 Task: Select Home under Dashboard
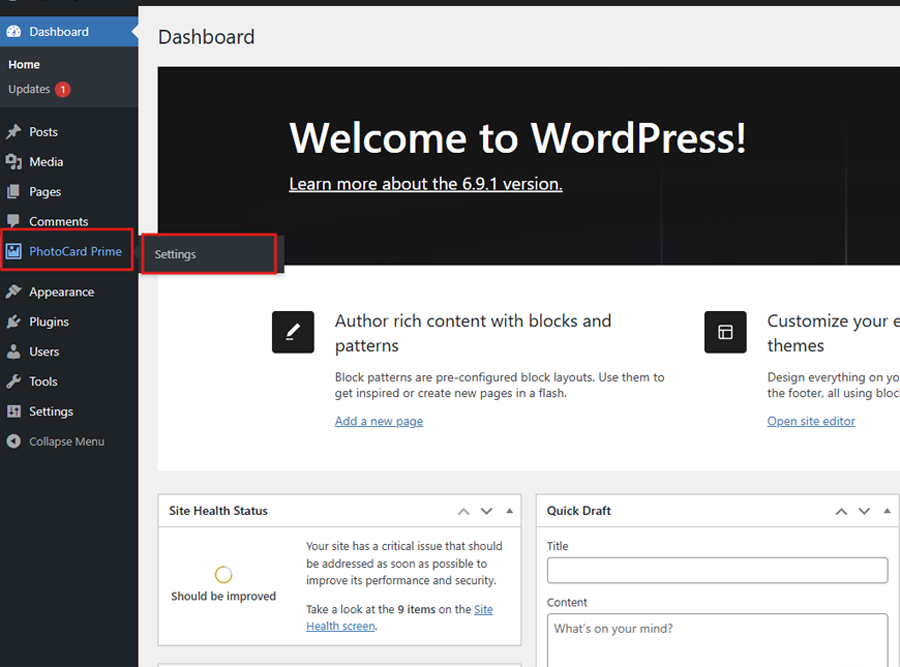point(24,64)
